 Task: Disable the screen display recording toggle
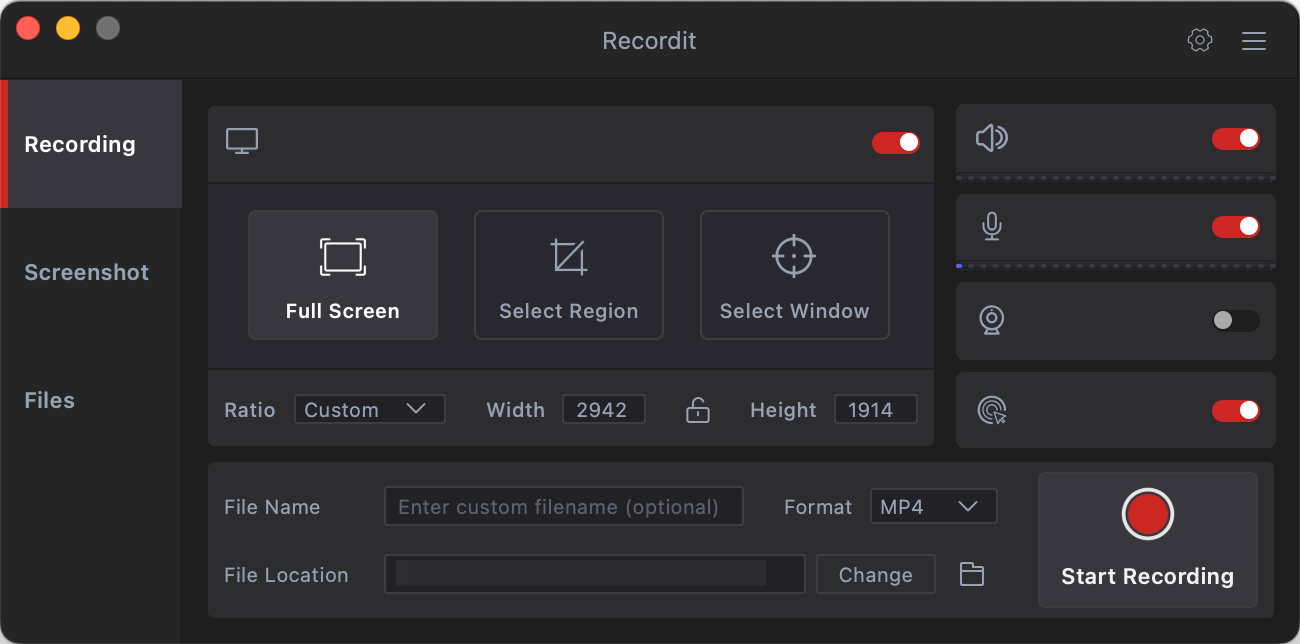(896, 143)
